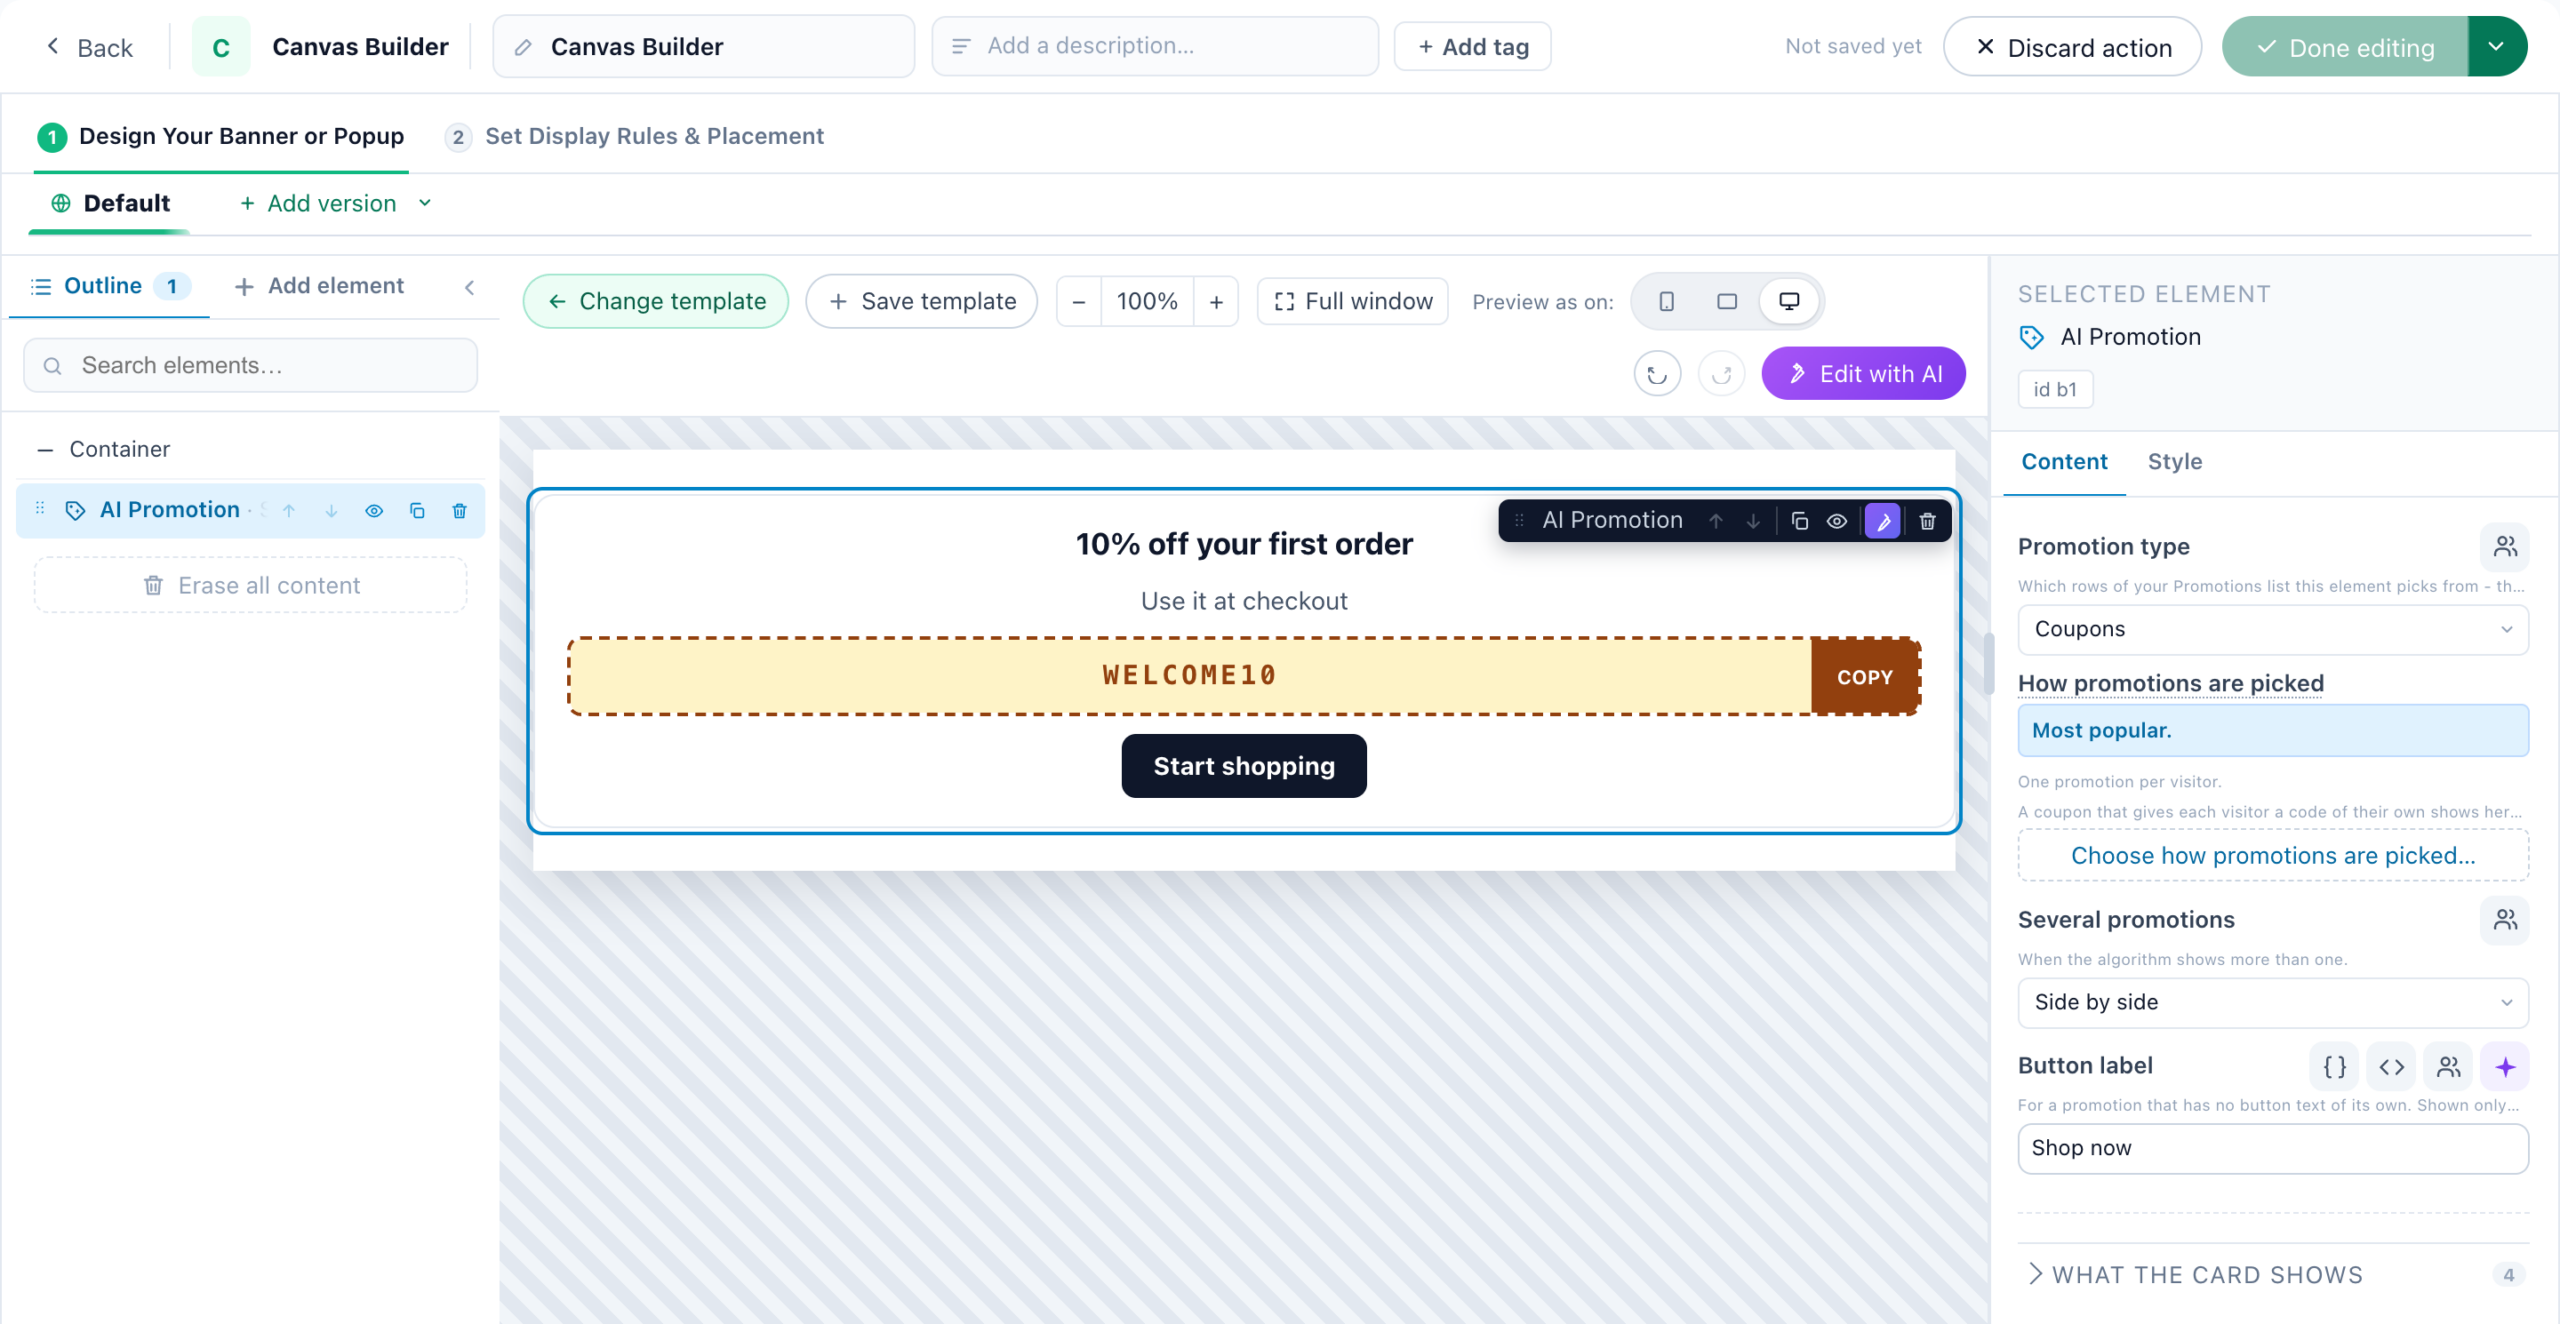Toggle AI Promotion visibility in outline
The height and width of the screenshot is (1324, 2560).
(374, 511)
